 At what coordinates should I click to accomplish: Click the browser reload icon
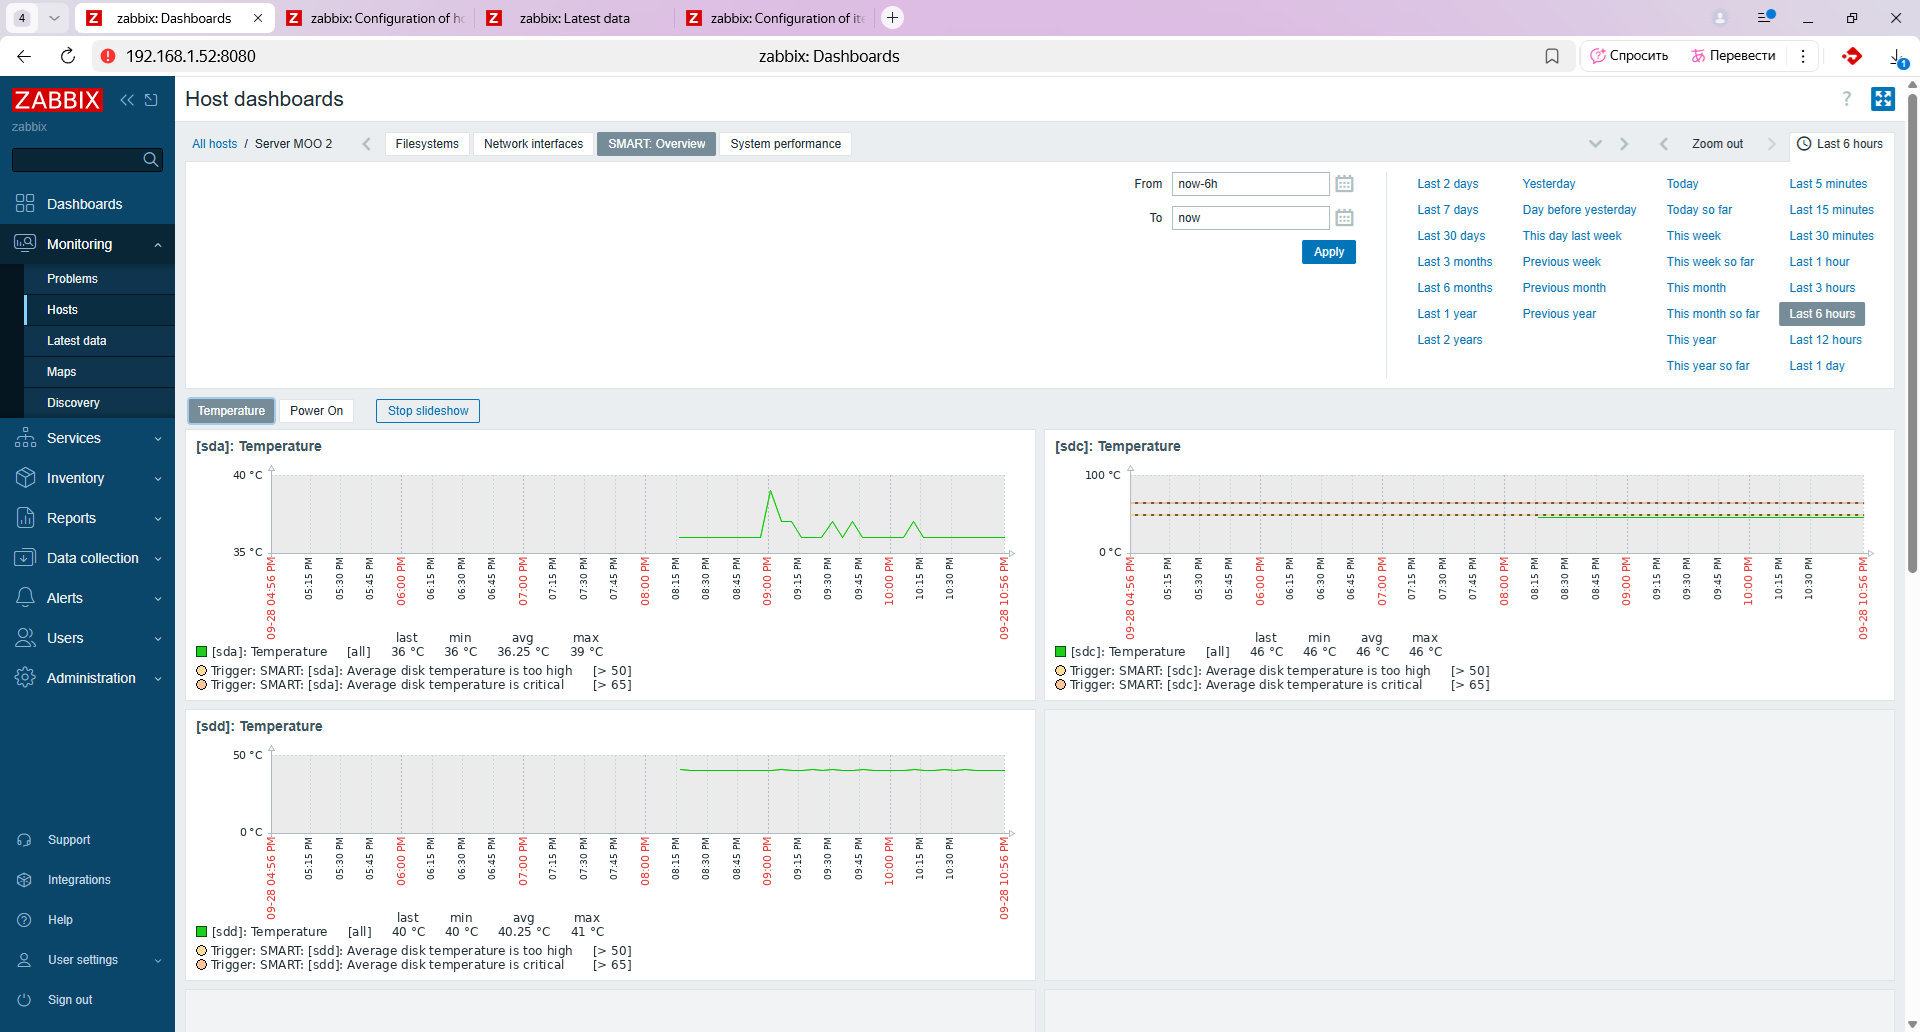tap(68, 56)
